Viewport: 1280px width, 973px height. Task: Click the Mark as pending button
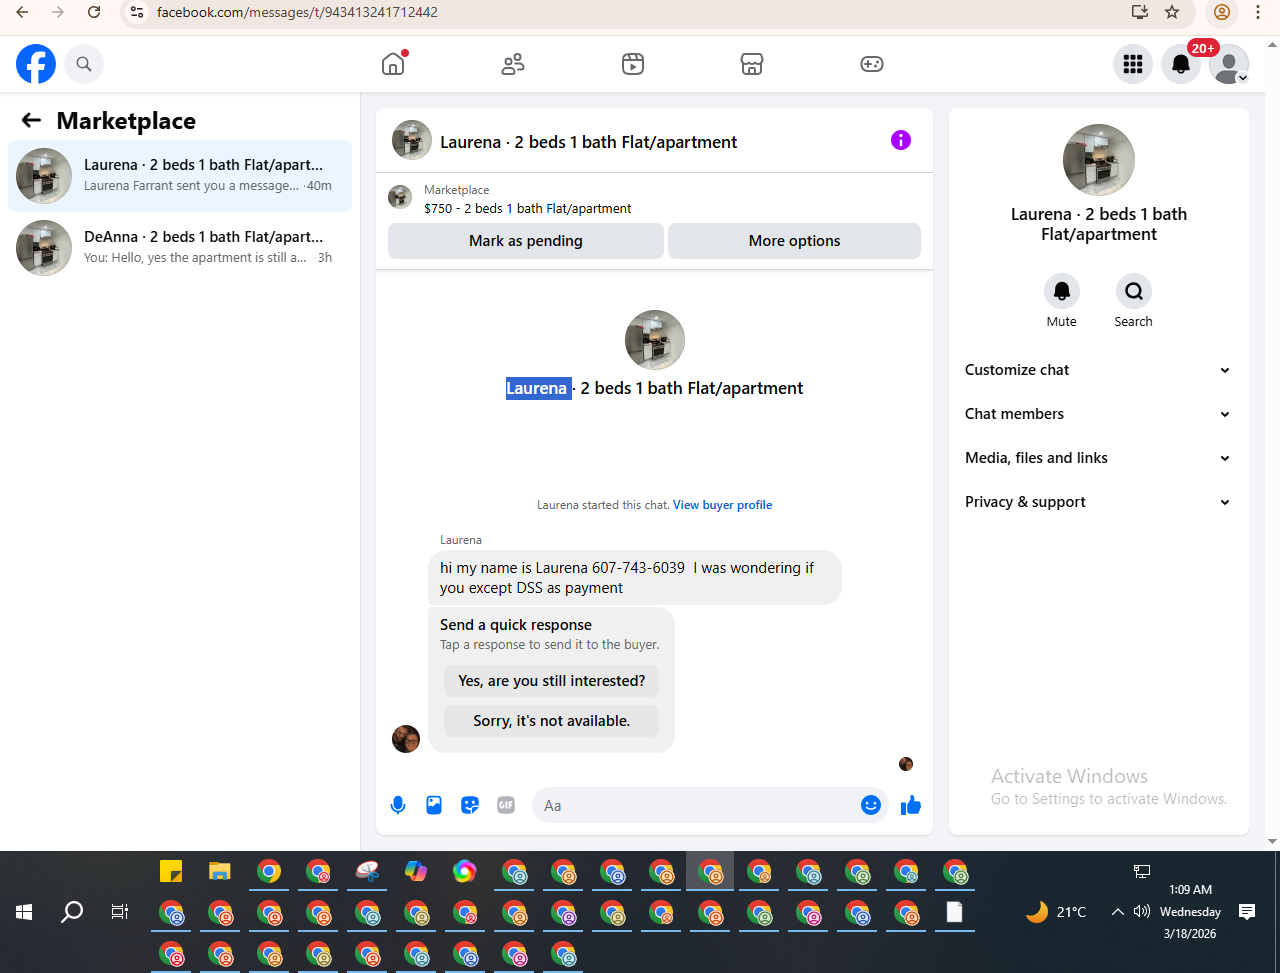tap(526, 241)
